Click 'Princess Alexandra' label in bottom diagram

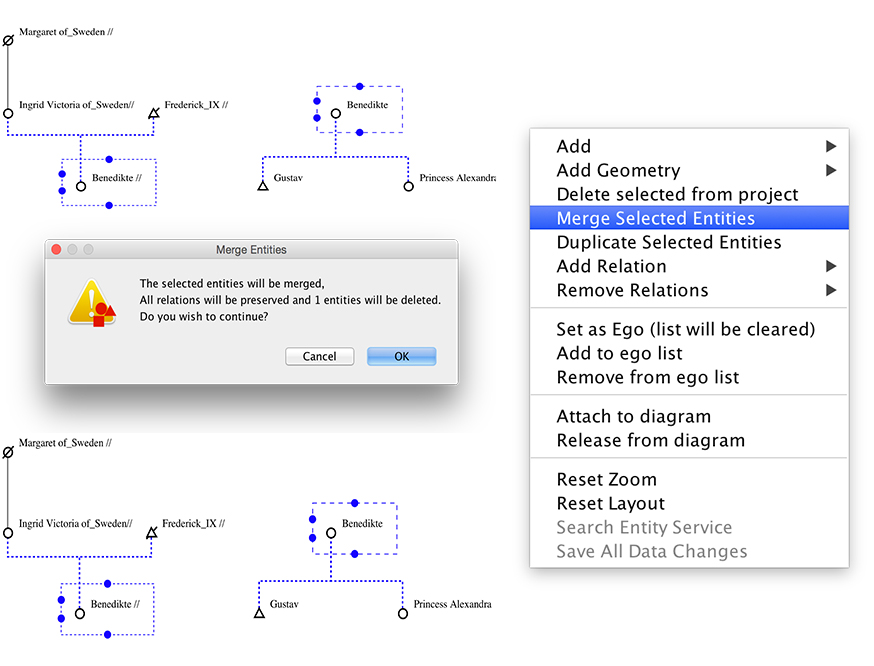click(x=453, y=604)
